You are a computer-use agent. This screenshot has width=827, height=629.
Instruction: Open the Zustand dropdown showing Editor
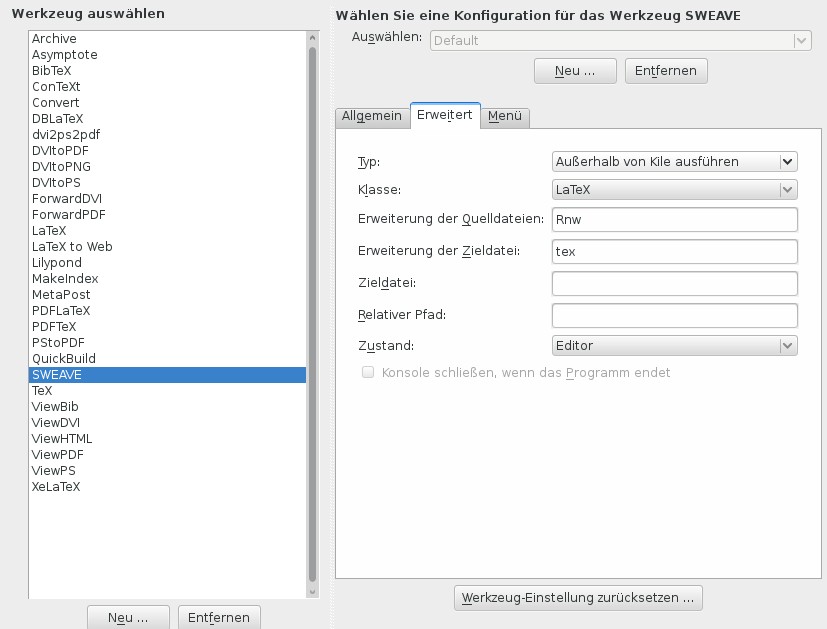point(675,346)
